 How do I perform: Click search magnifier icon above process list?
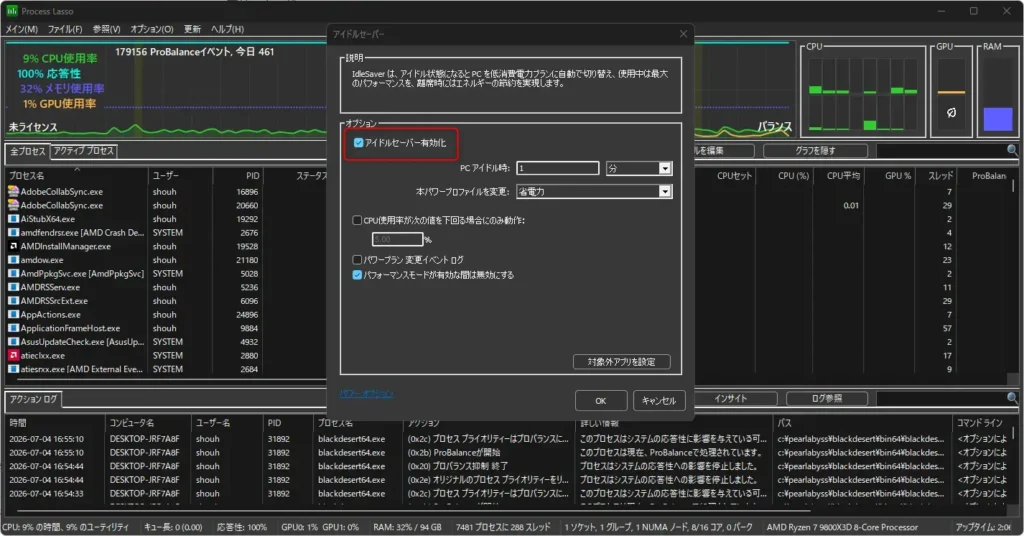1012,150
